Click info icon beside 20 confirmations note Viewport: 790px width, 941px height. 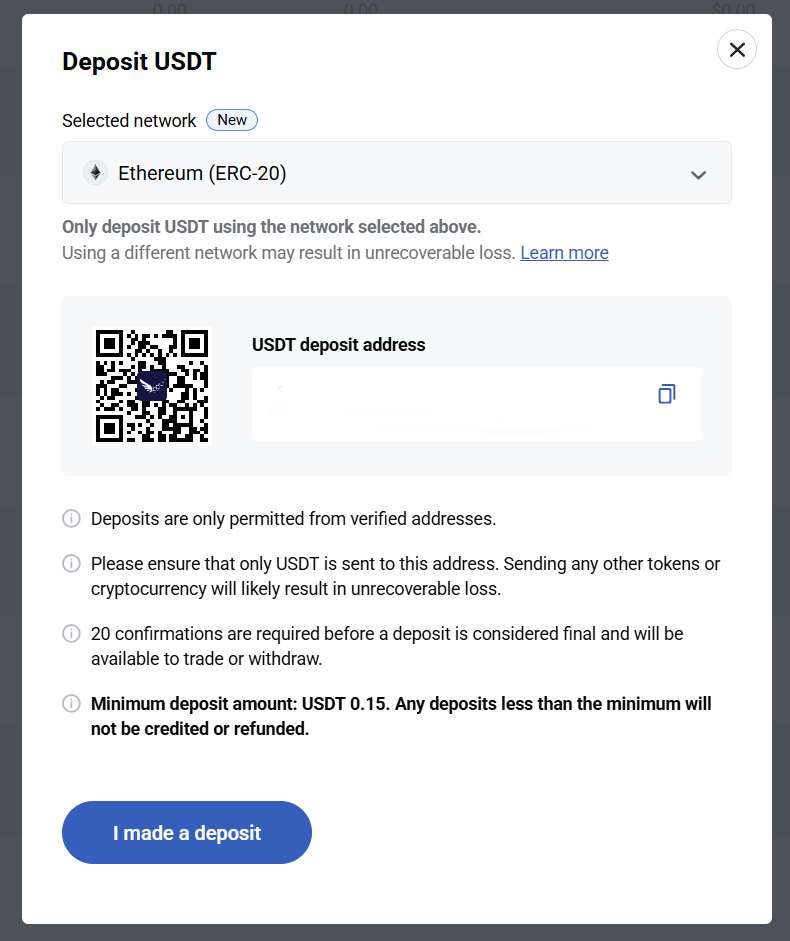(71, 634)
